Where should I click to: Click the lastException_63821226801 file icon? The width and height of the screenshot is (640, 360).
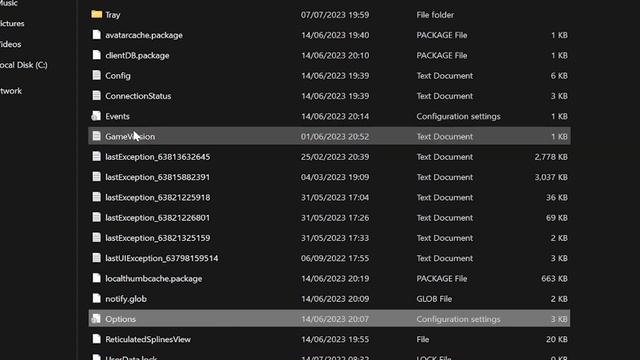(96, 218)
